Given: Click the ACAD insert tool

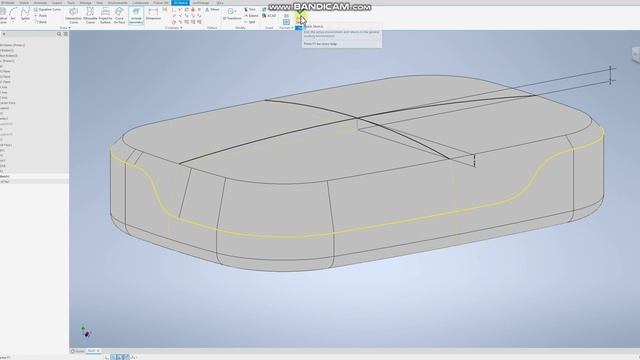Looking at the screenshot, I should [269, 16].
